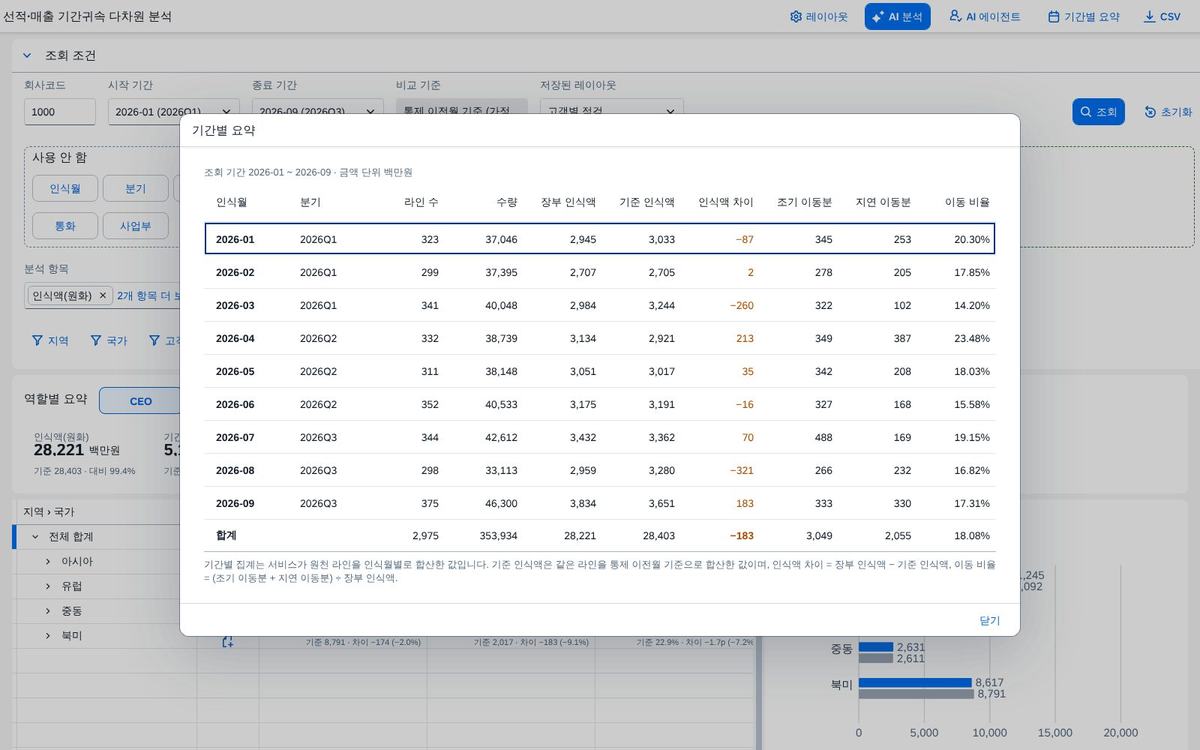Screen dimensions: 1200x750
Task: Remove the 인식액(원화) chip with its ×
Action: coord(102,296)
